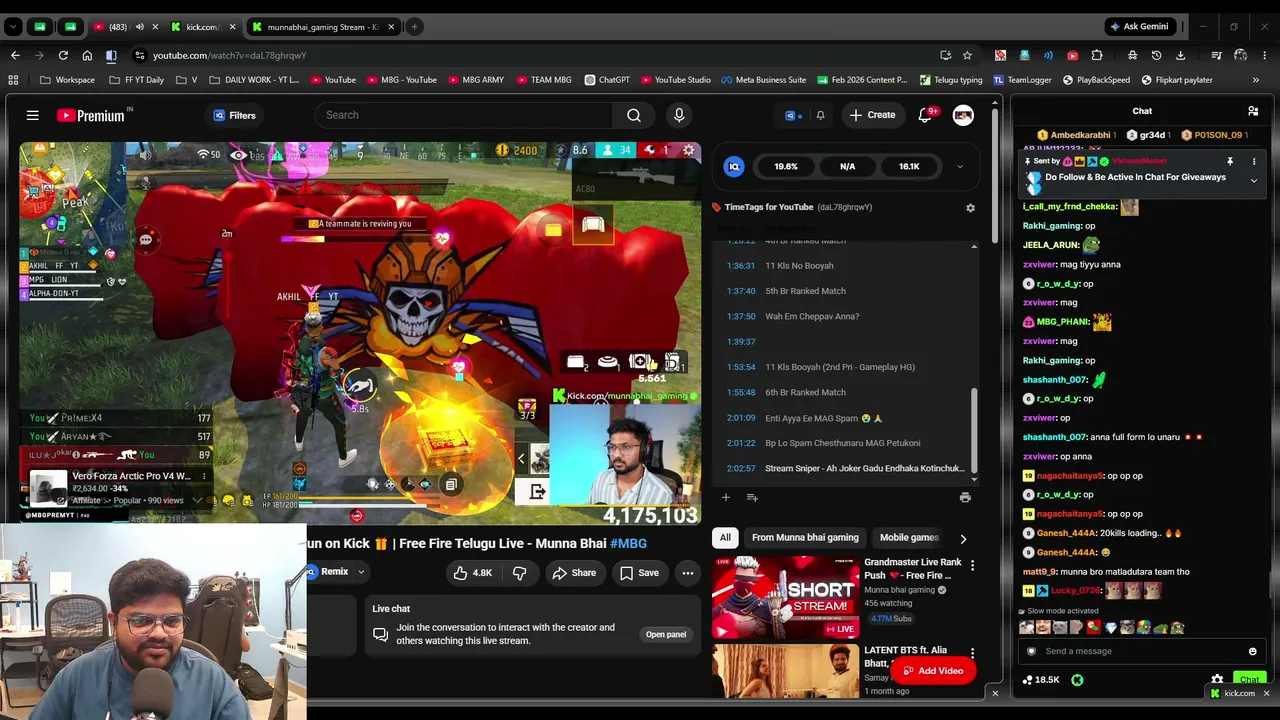The width and height of the screenshot is (1280, 720).
Task: Open the emoji picker in Kick chat
Action: point(1252,651)
